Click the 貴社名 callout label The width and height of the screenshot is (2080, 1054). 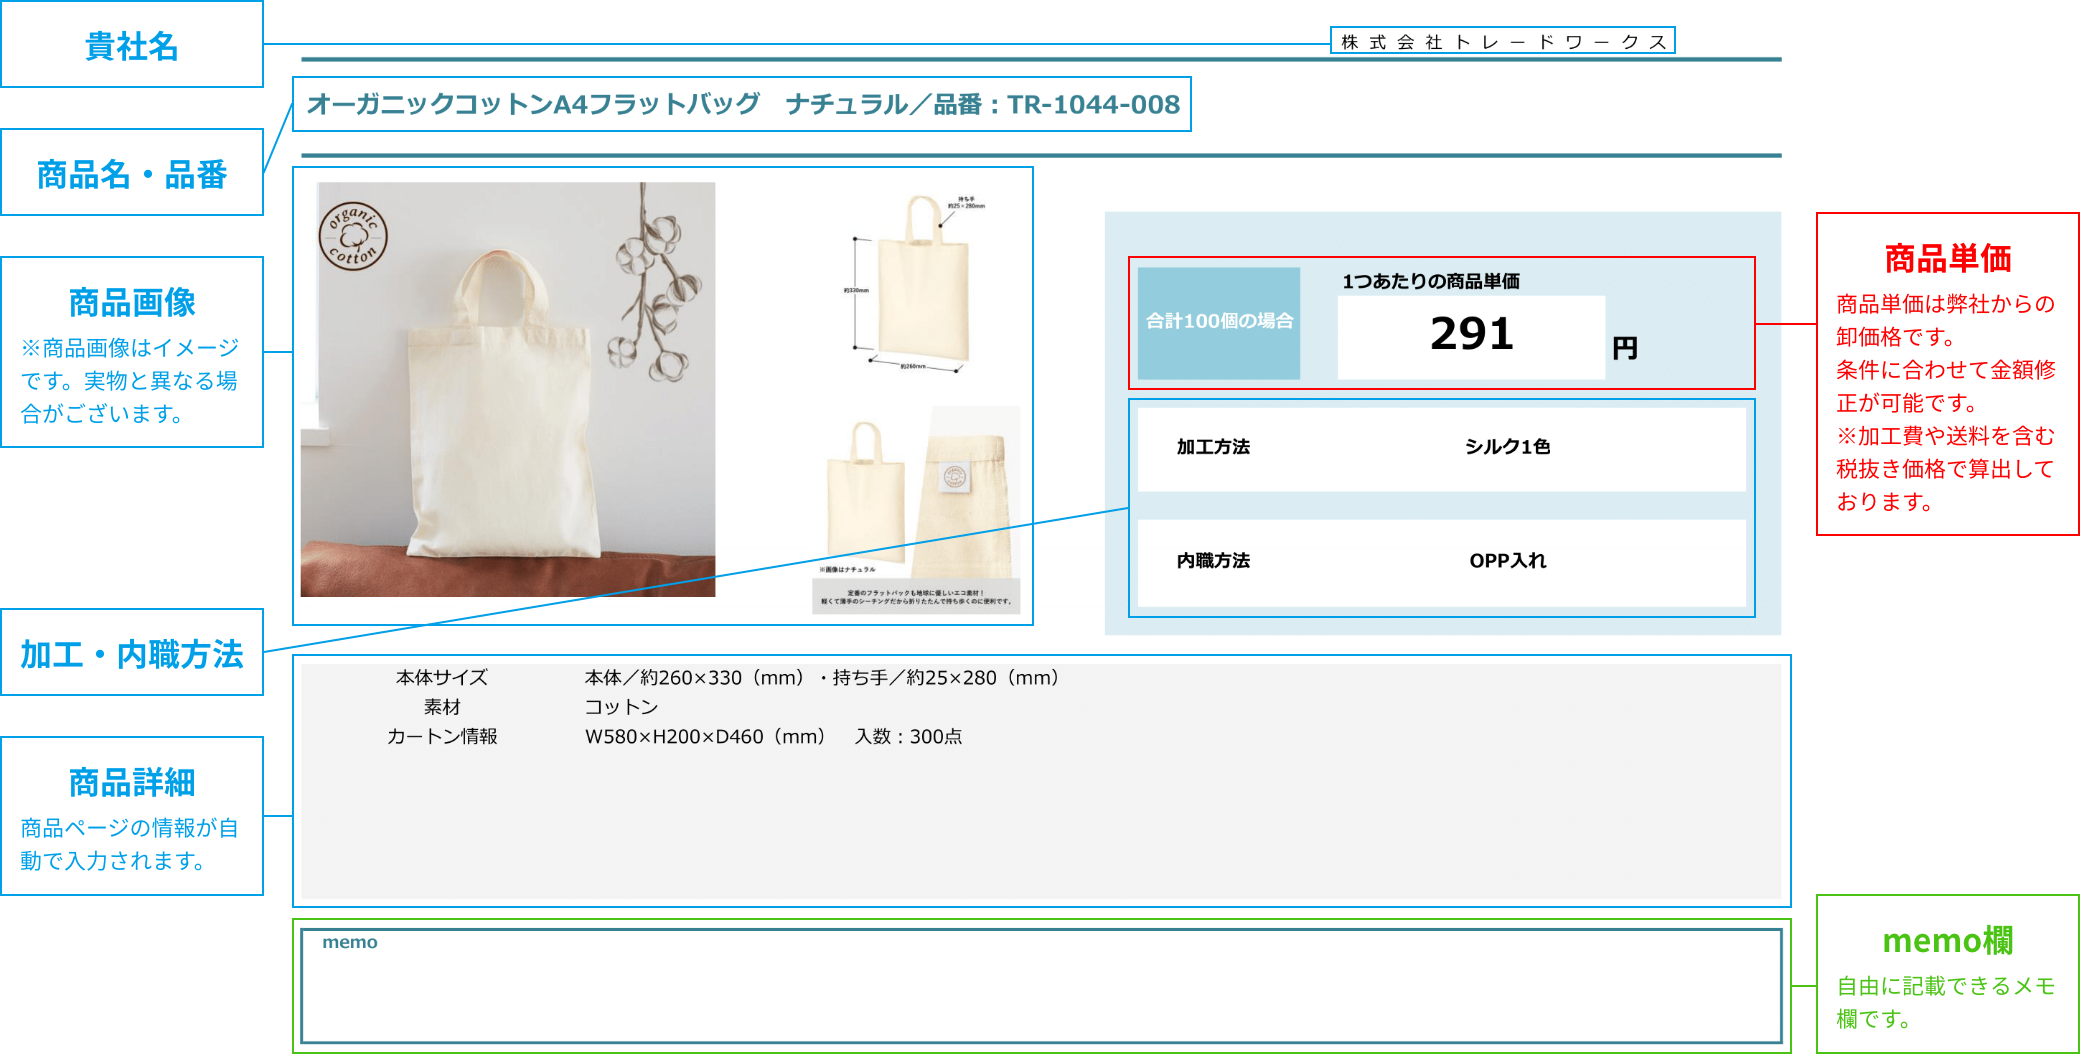132,46
